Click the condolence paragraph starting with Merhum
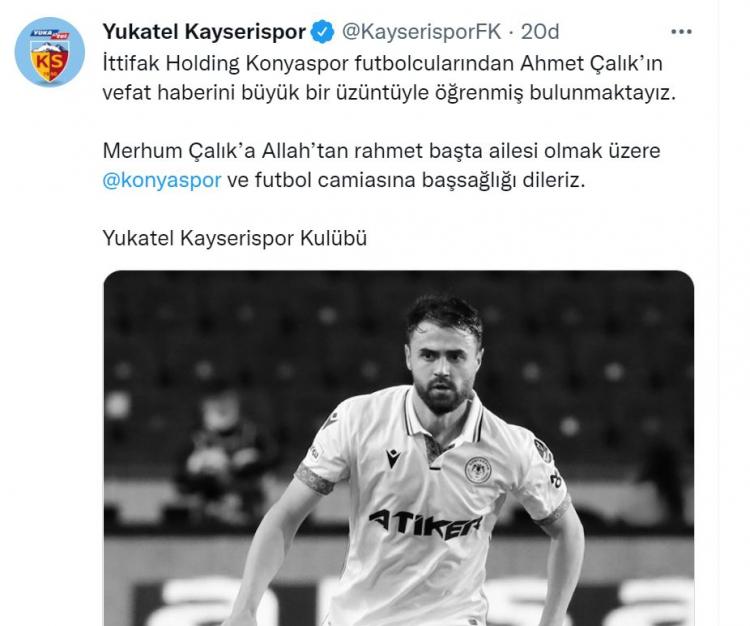The height and width of the screenshot is (626, 750). click(x=381, y=165)
